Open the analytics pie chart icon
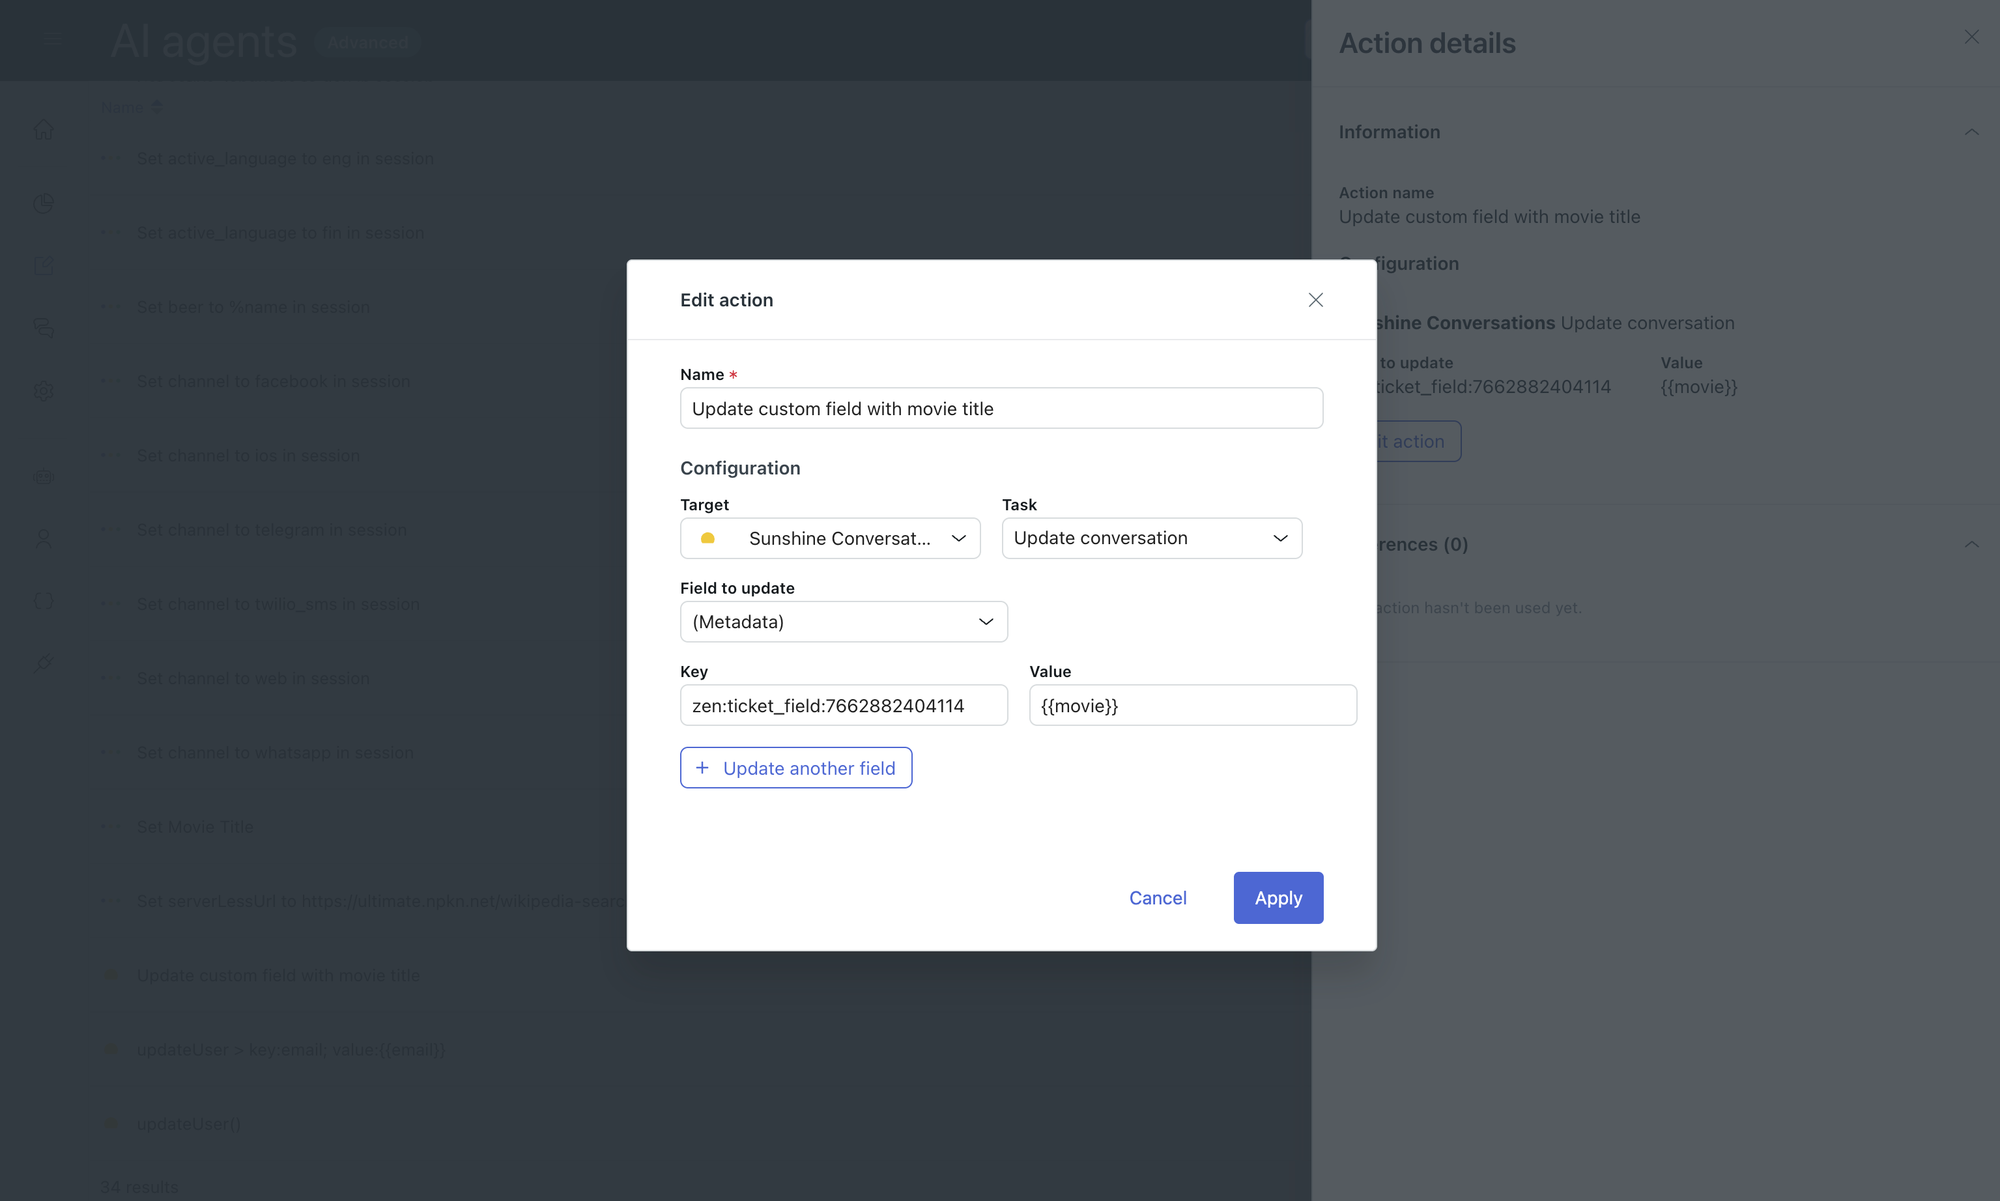The image size is (2000, 1201). [x=44, y=204]
